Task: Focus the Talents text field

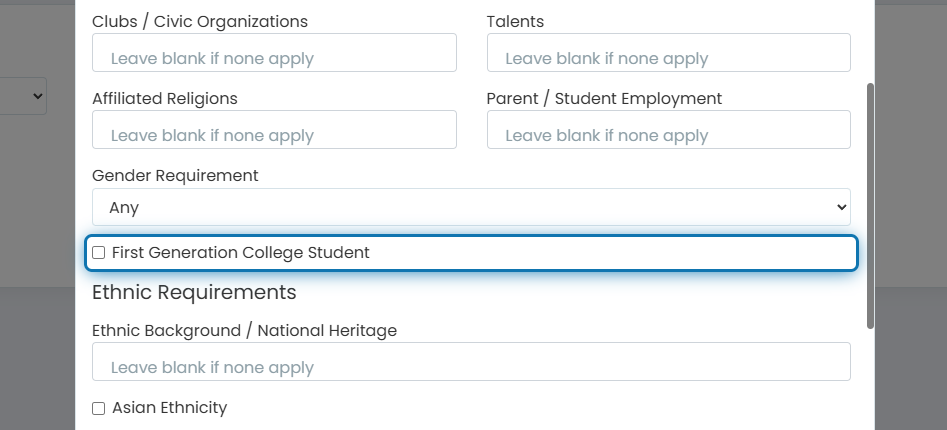Action: click(669, 53)
